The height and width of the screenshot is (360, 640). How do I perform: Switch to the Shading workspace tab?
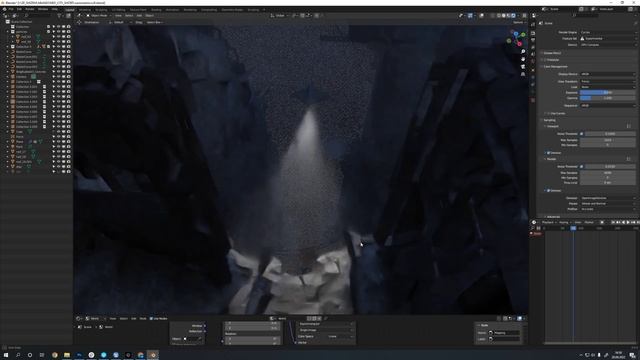[156, 9]
